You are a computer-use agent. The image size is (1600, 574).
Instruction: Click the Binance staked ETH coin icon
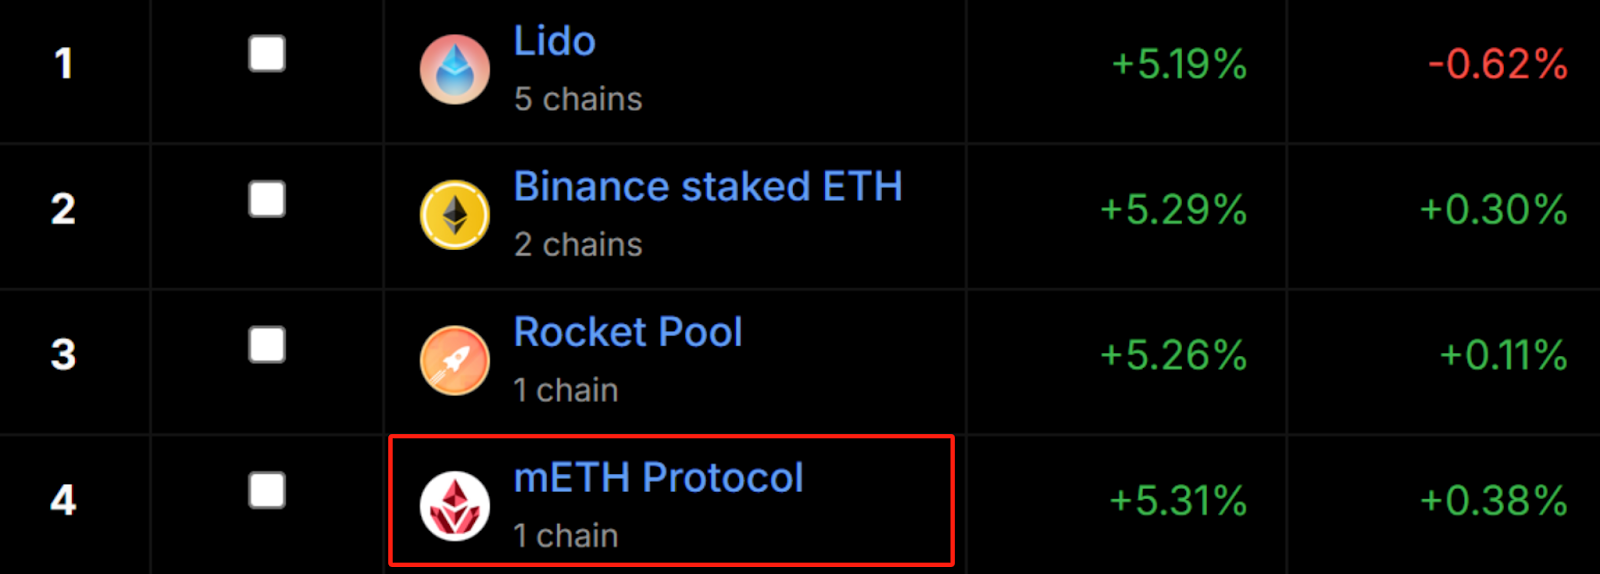click(455, 215)
